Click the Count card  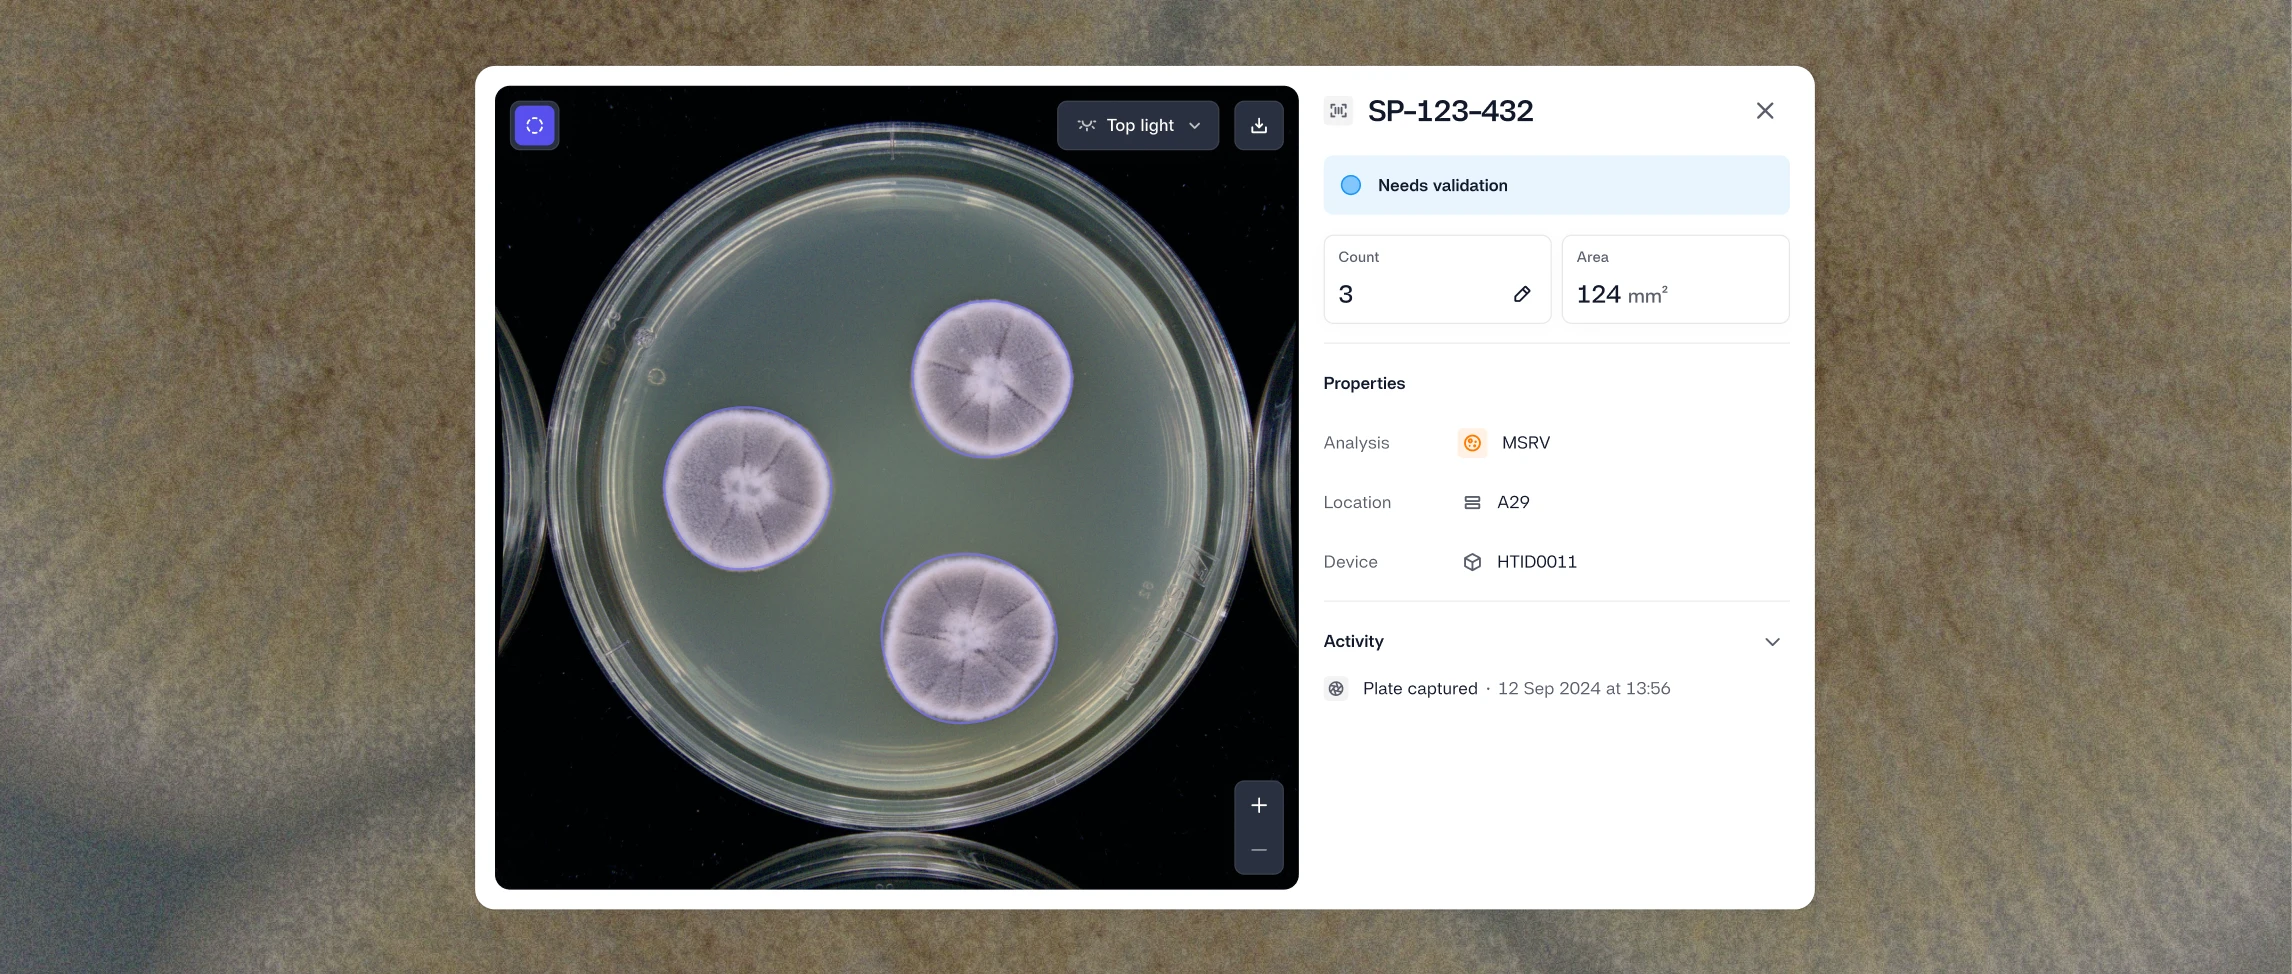pos(1437,279)
